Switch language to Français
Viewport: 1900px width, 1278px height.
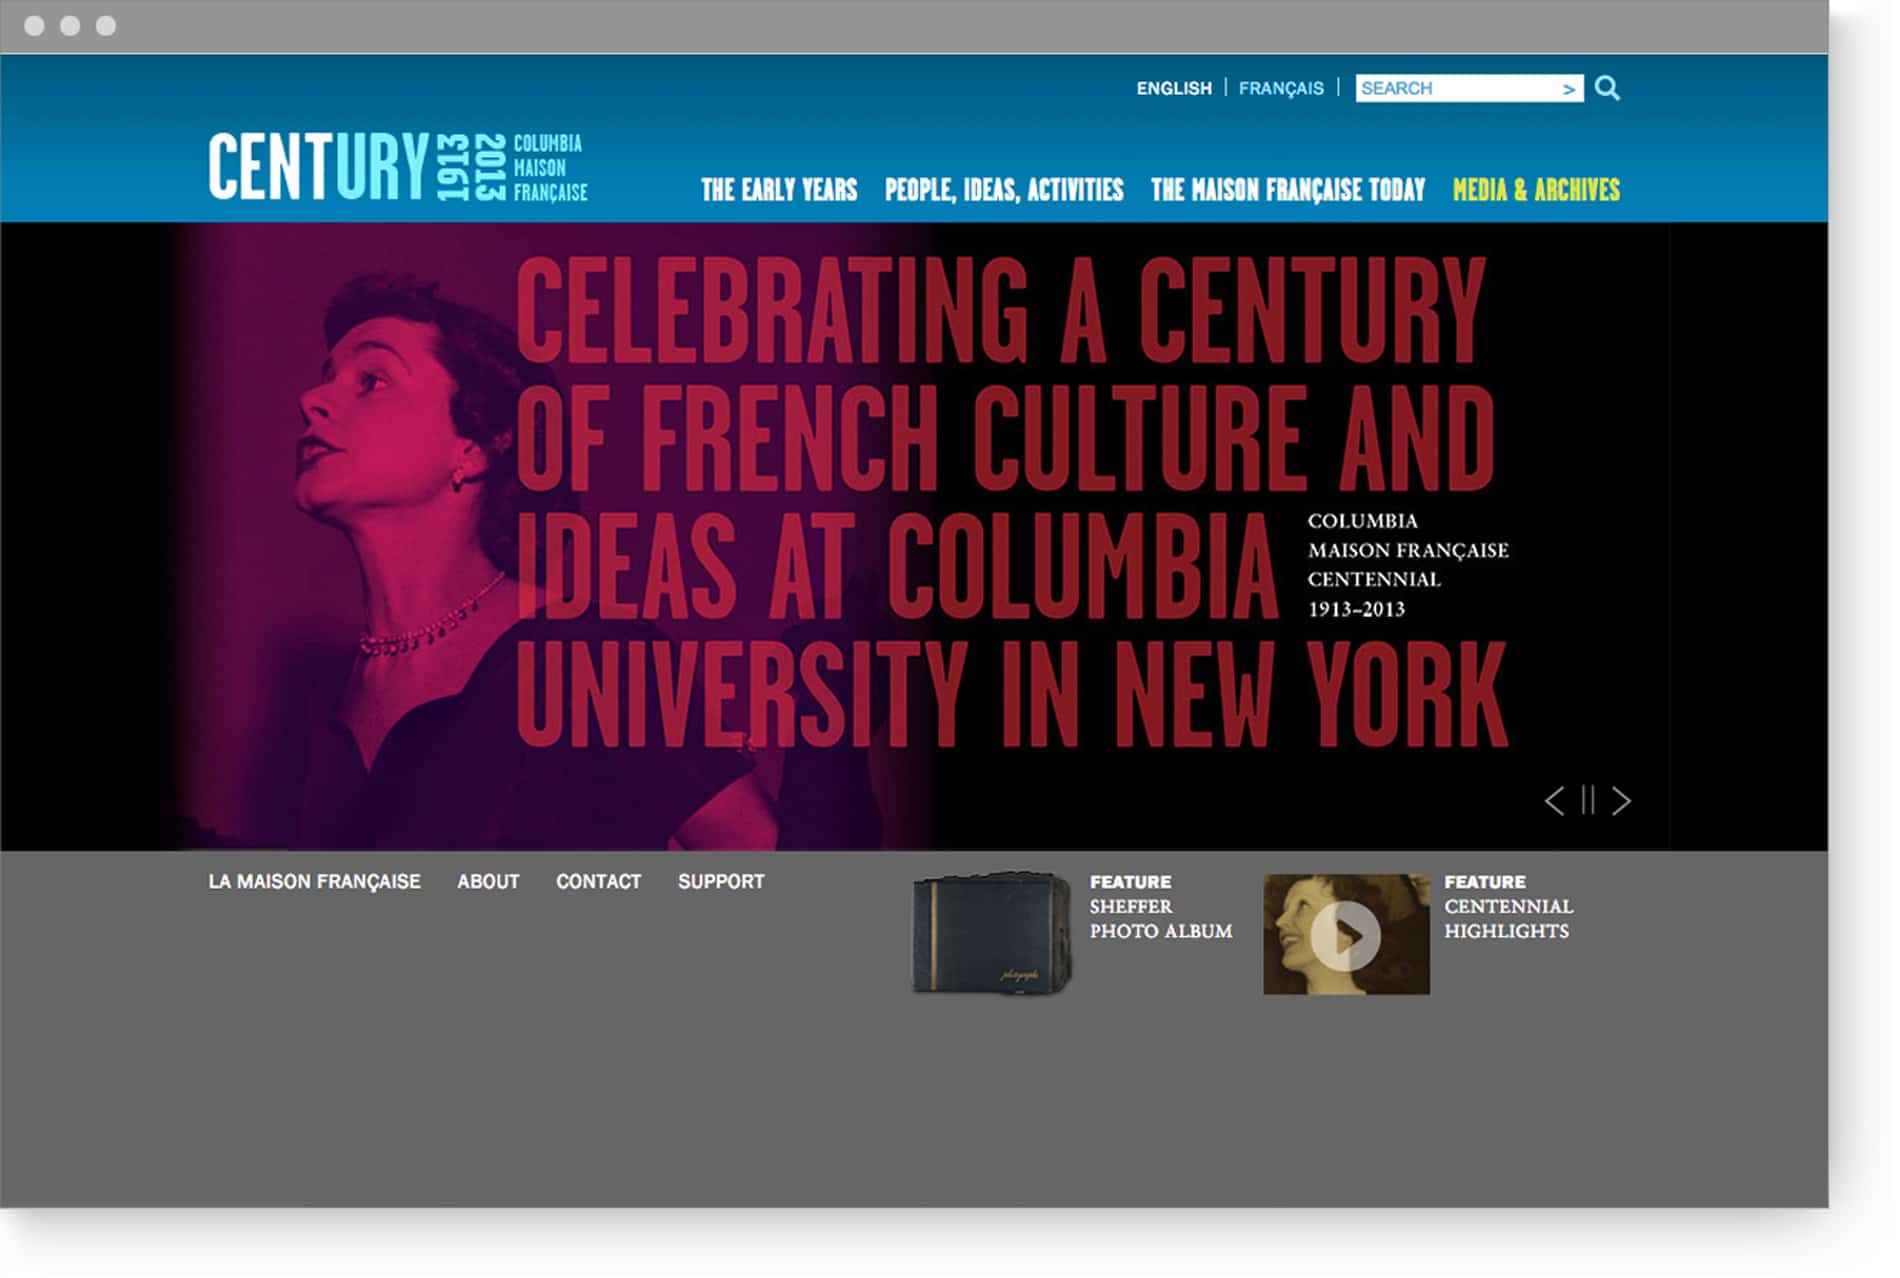(x=1281, y=88)
